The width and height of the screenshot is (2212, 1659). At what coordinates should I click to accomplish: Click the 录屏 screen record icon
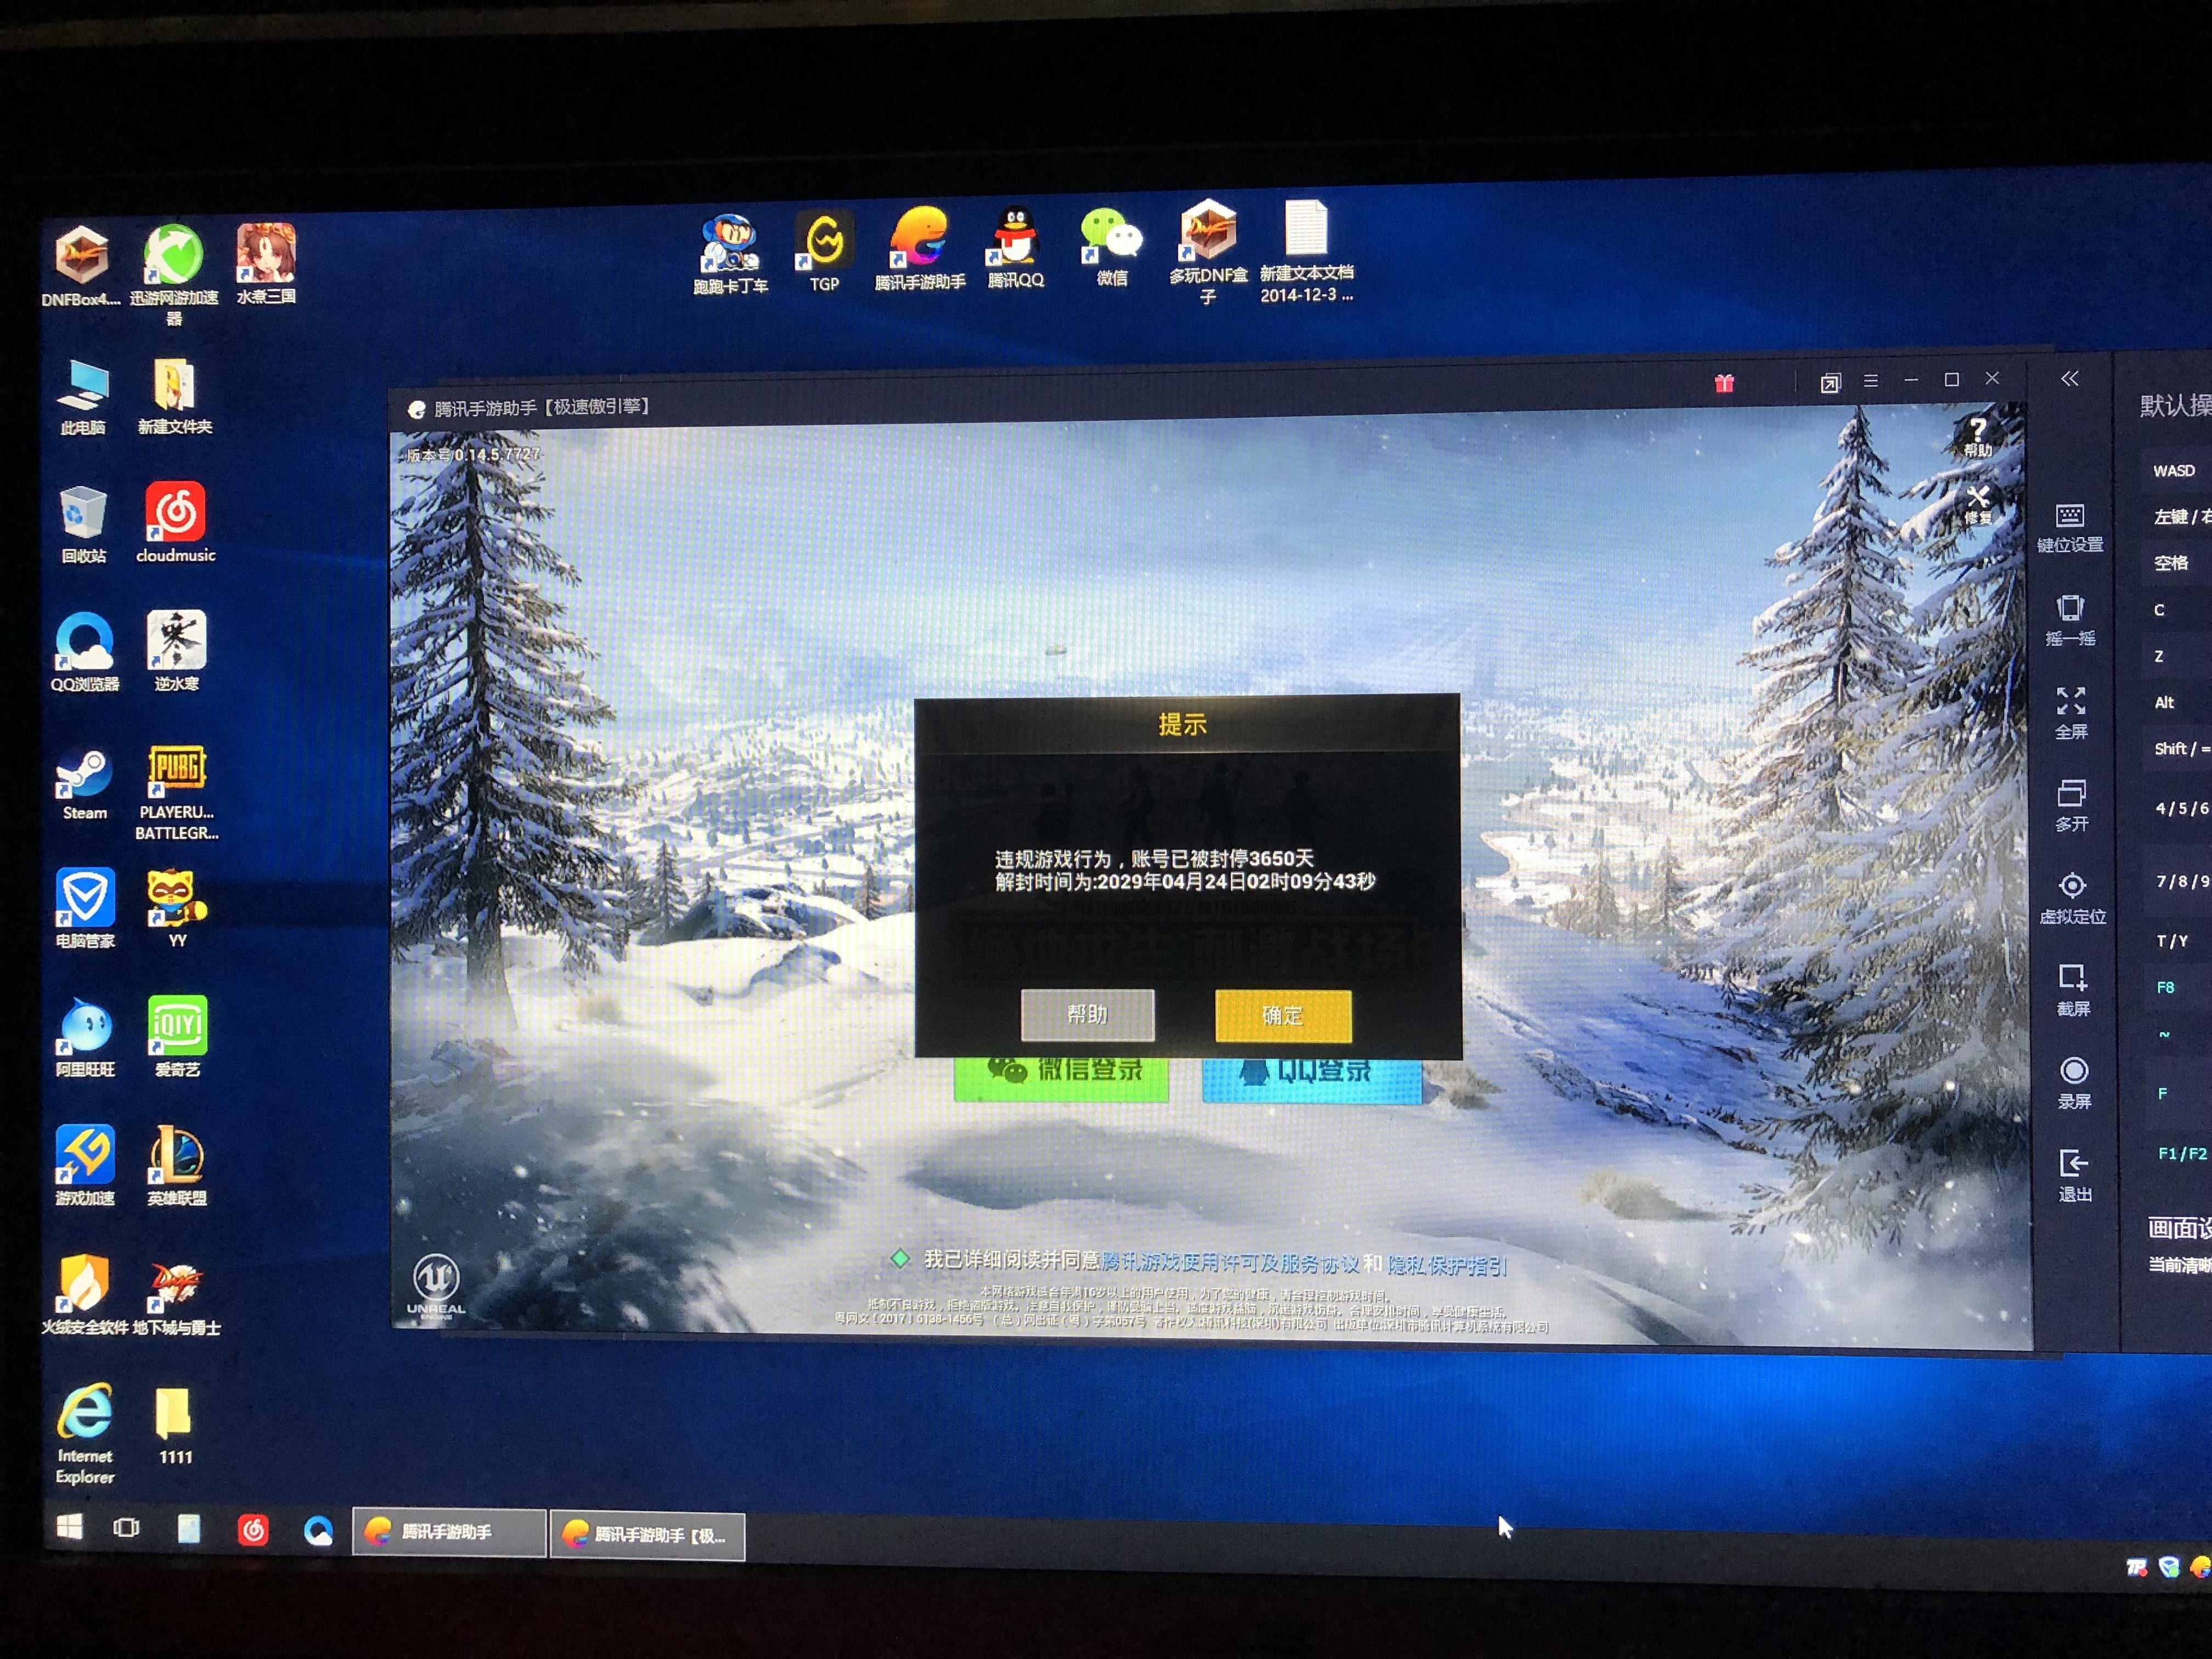click(x=2074, y=1083)
